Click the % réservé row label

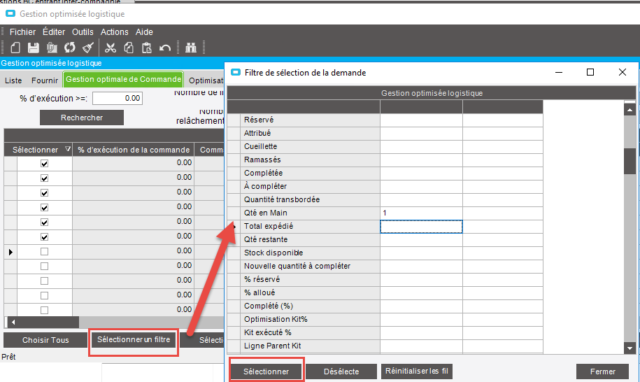[x=262, y=280]
